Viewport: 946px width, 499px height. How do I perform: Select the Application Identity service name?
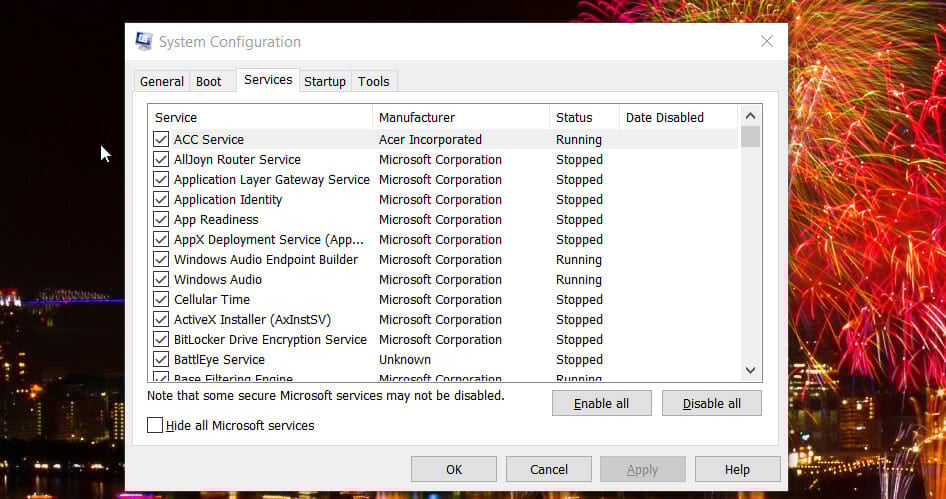(228, 199)
